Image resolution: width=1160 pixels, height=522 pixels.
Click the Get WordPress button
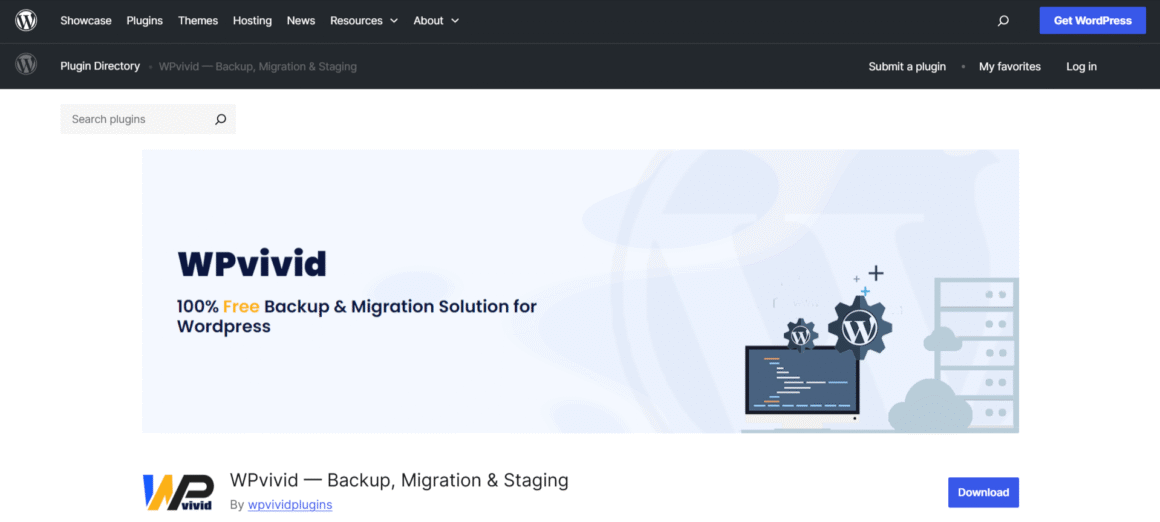click(x=1093, y=21)
